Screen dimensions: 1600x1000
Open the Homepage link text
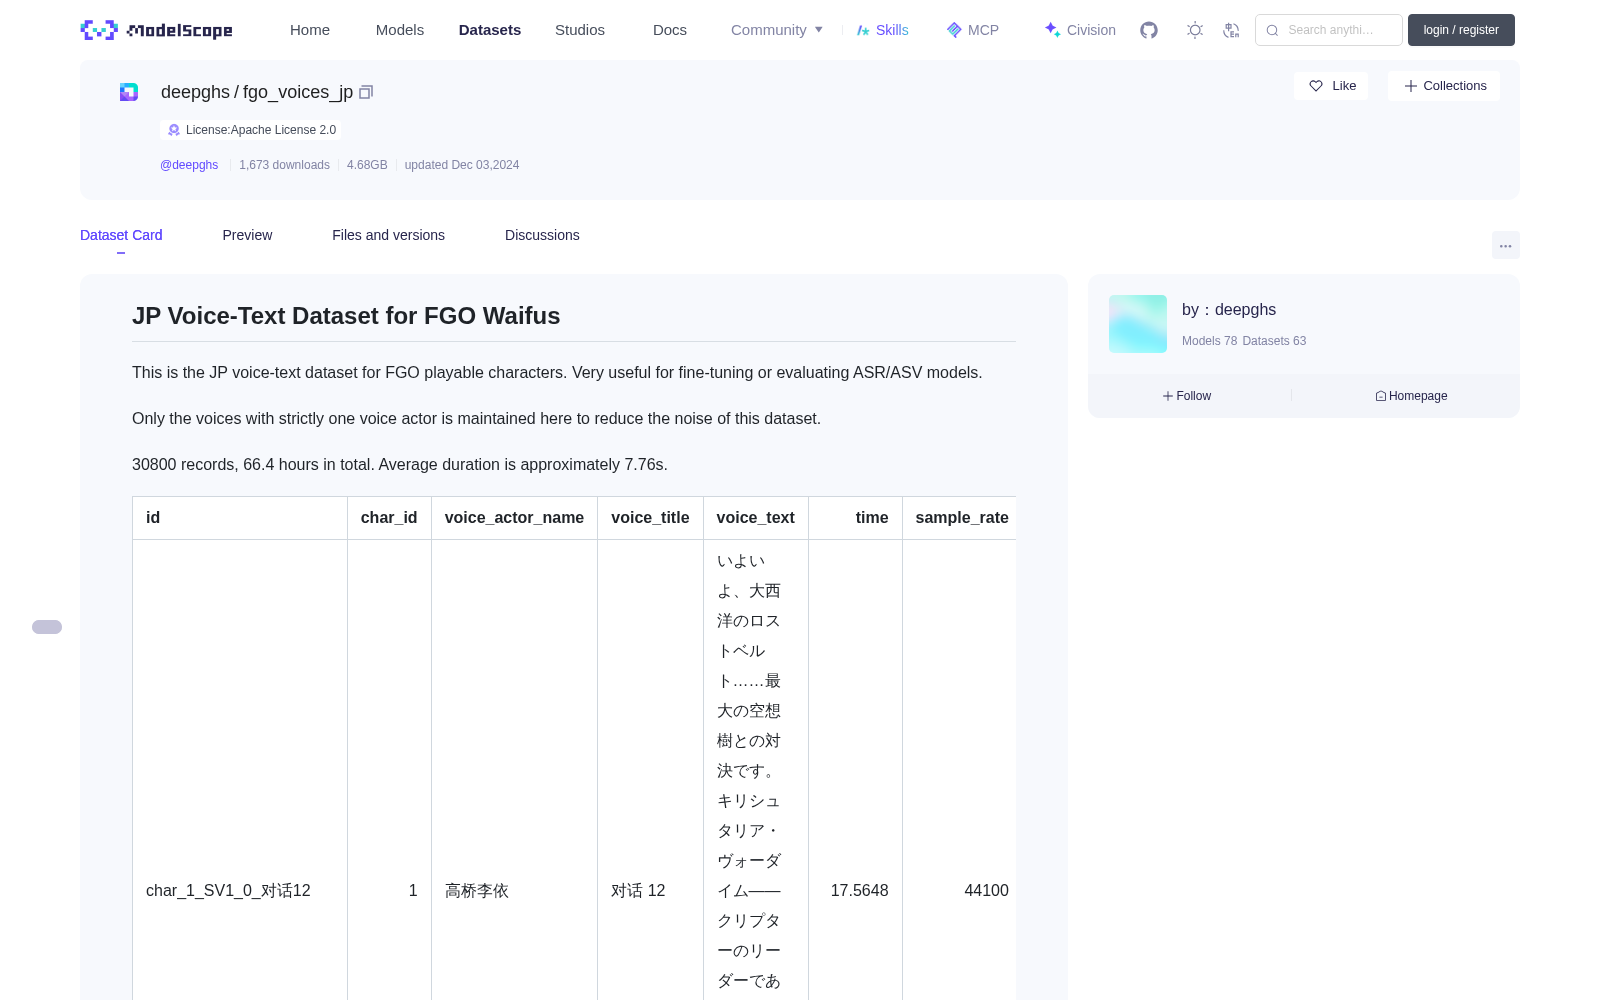click(x=1418, y=396)
